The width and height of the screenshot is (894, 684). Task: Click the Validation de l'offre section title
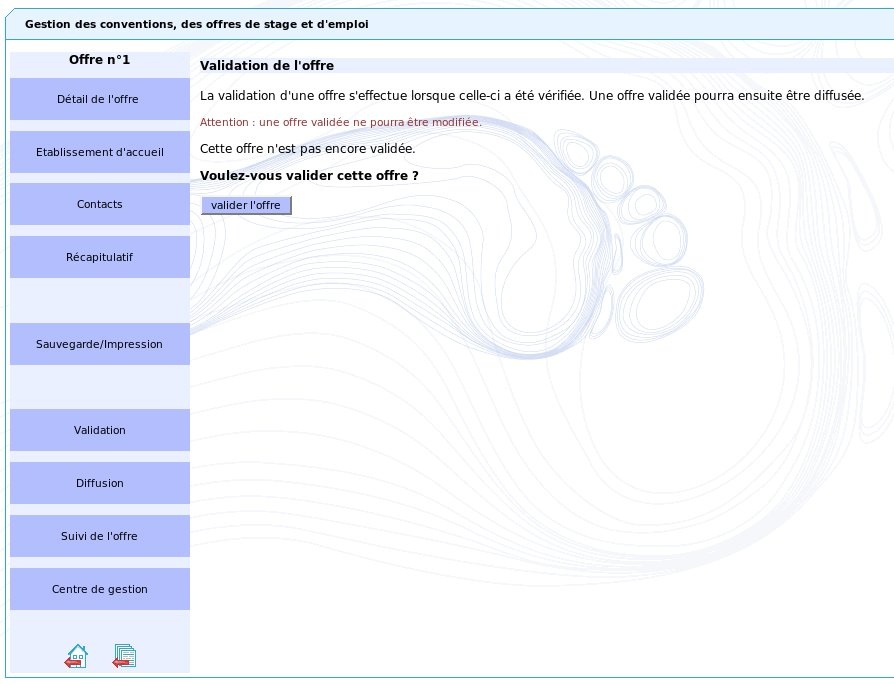pos(267,66)
